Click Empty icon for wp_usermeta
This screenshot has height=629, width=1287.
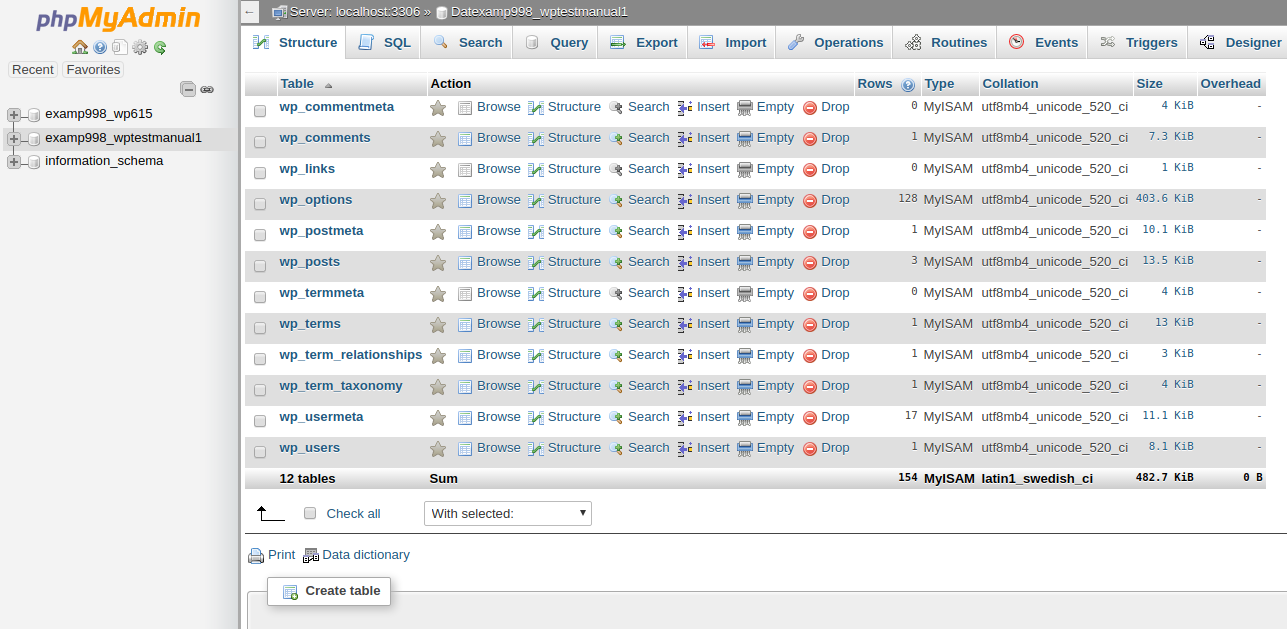[745, 418]
